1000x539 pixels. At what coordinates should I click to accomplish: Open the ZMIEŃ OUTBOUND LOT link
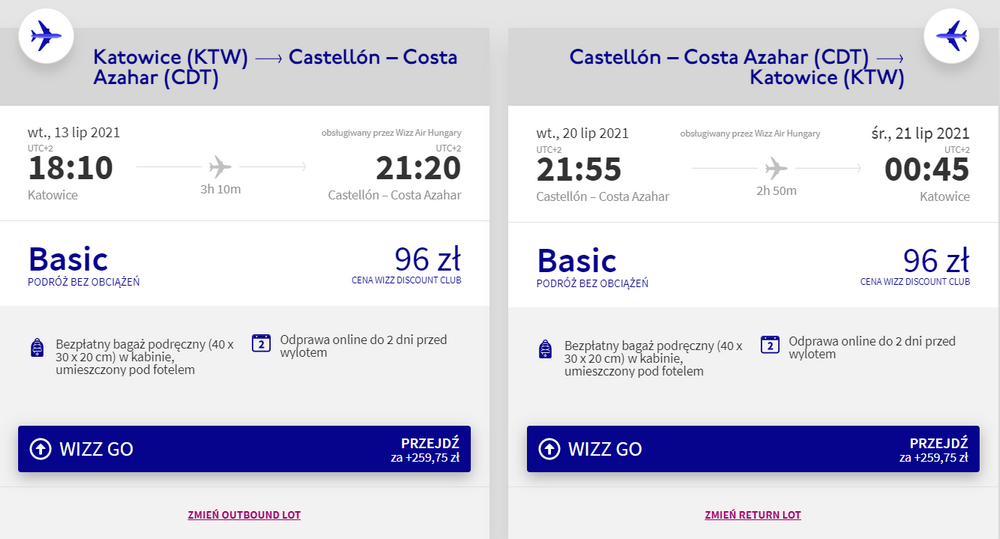pos(244,515)
